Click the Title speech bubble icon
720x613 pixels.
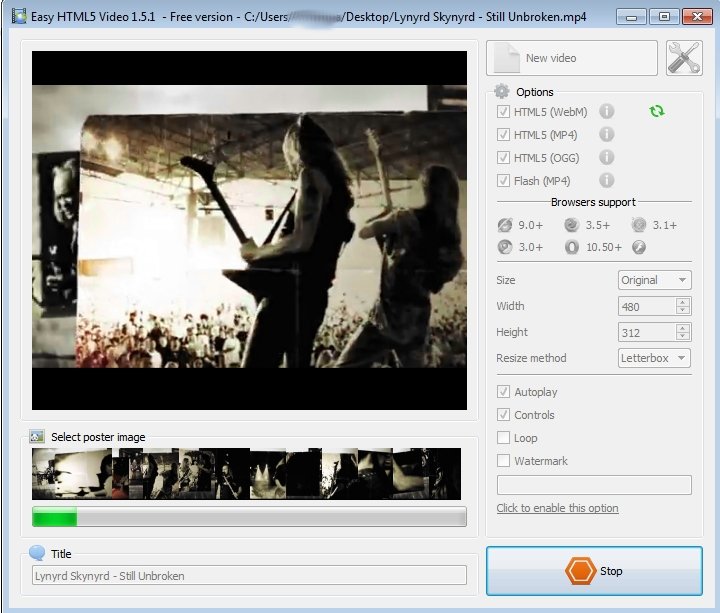coord(37,553)
